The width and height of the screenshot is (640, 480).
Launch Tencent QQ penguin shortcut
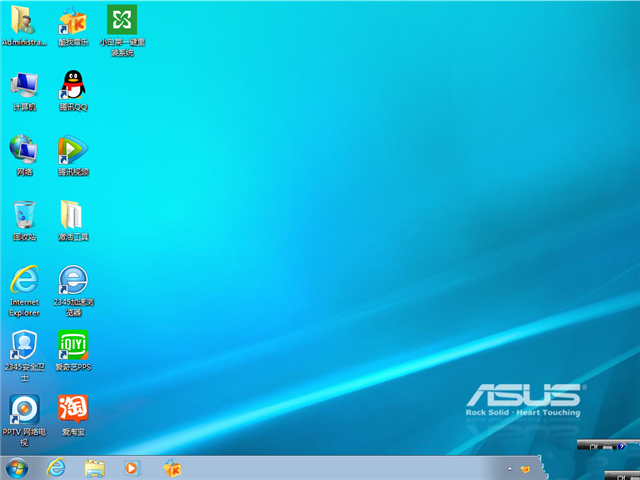[x=72, y=85]
